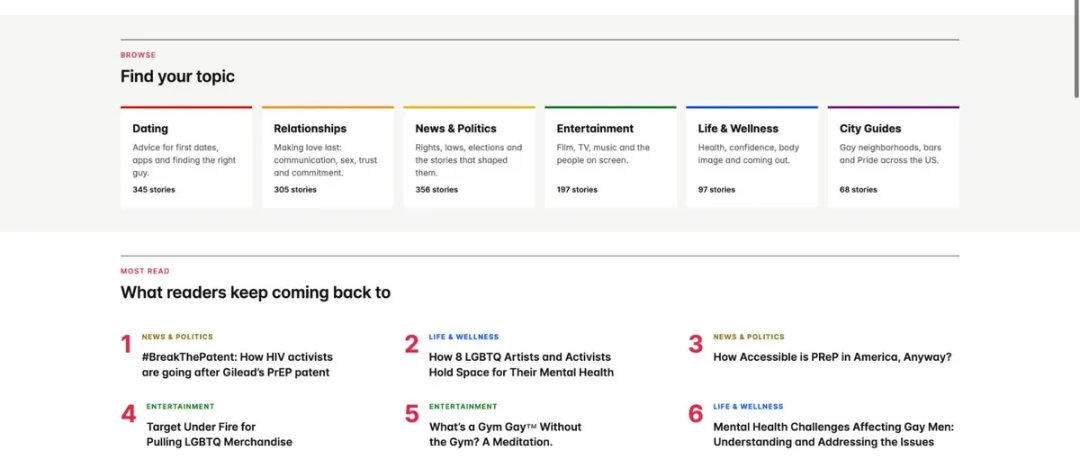Screen dimensions: 1080x459
Task: Click What readers keep coming back to heading
Action: tap(256, 293)
